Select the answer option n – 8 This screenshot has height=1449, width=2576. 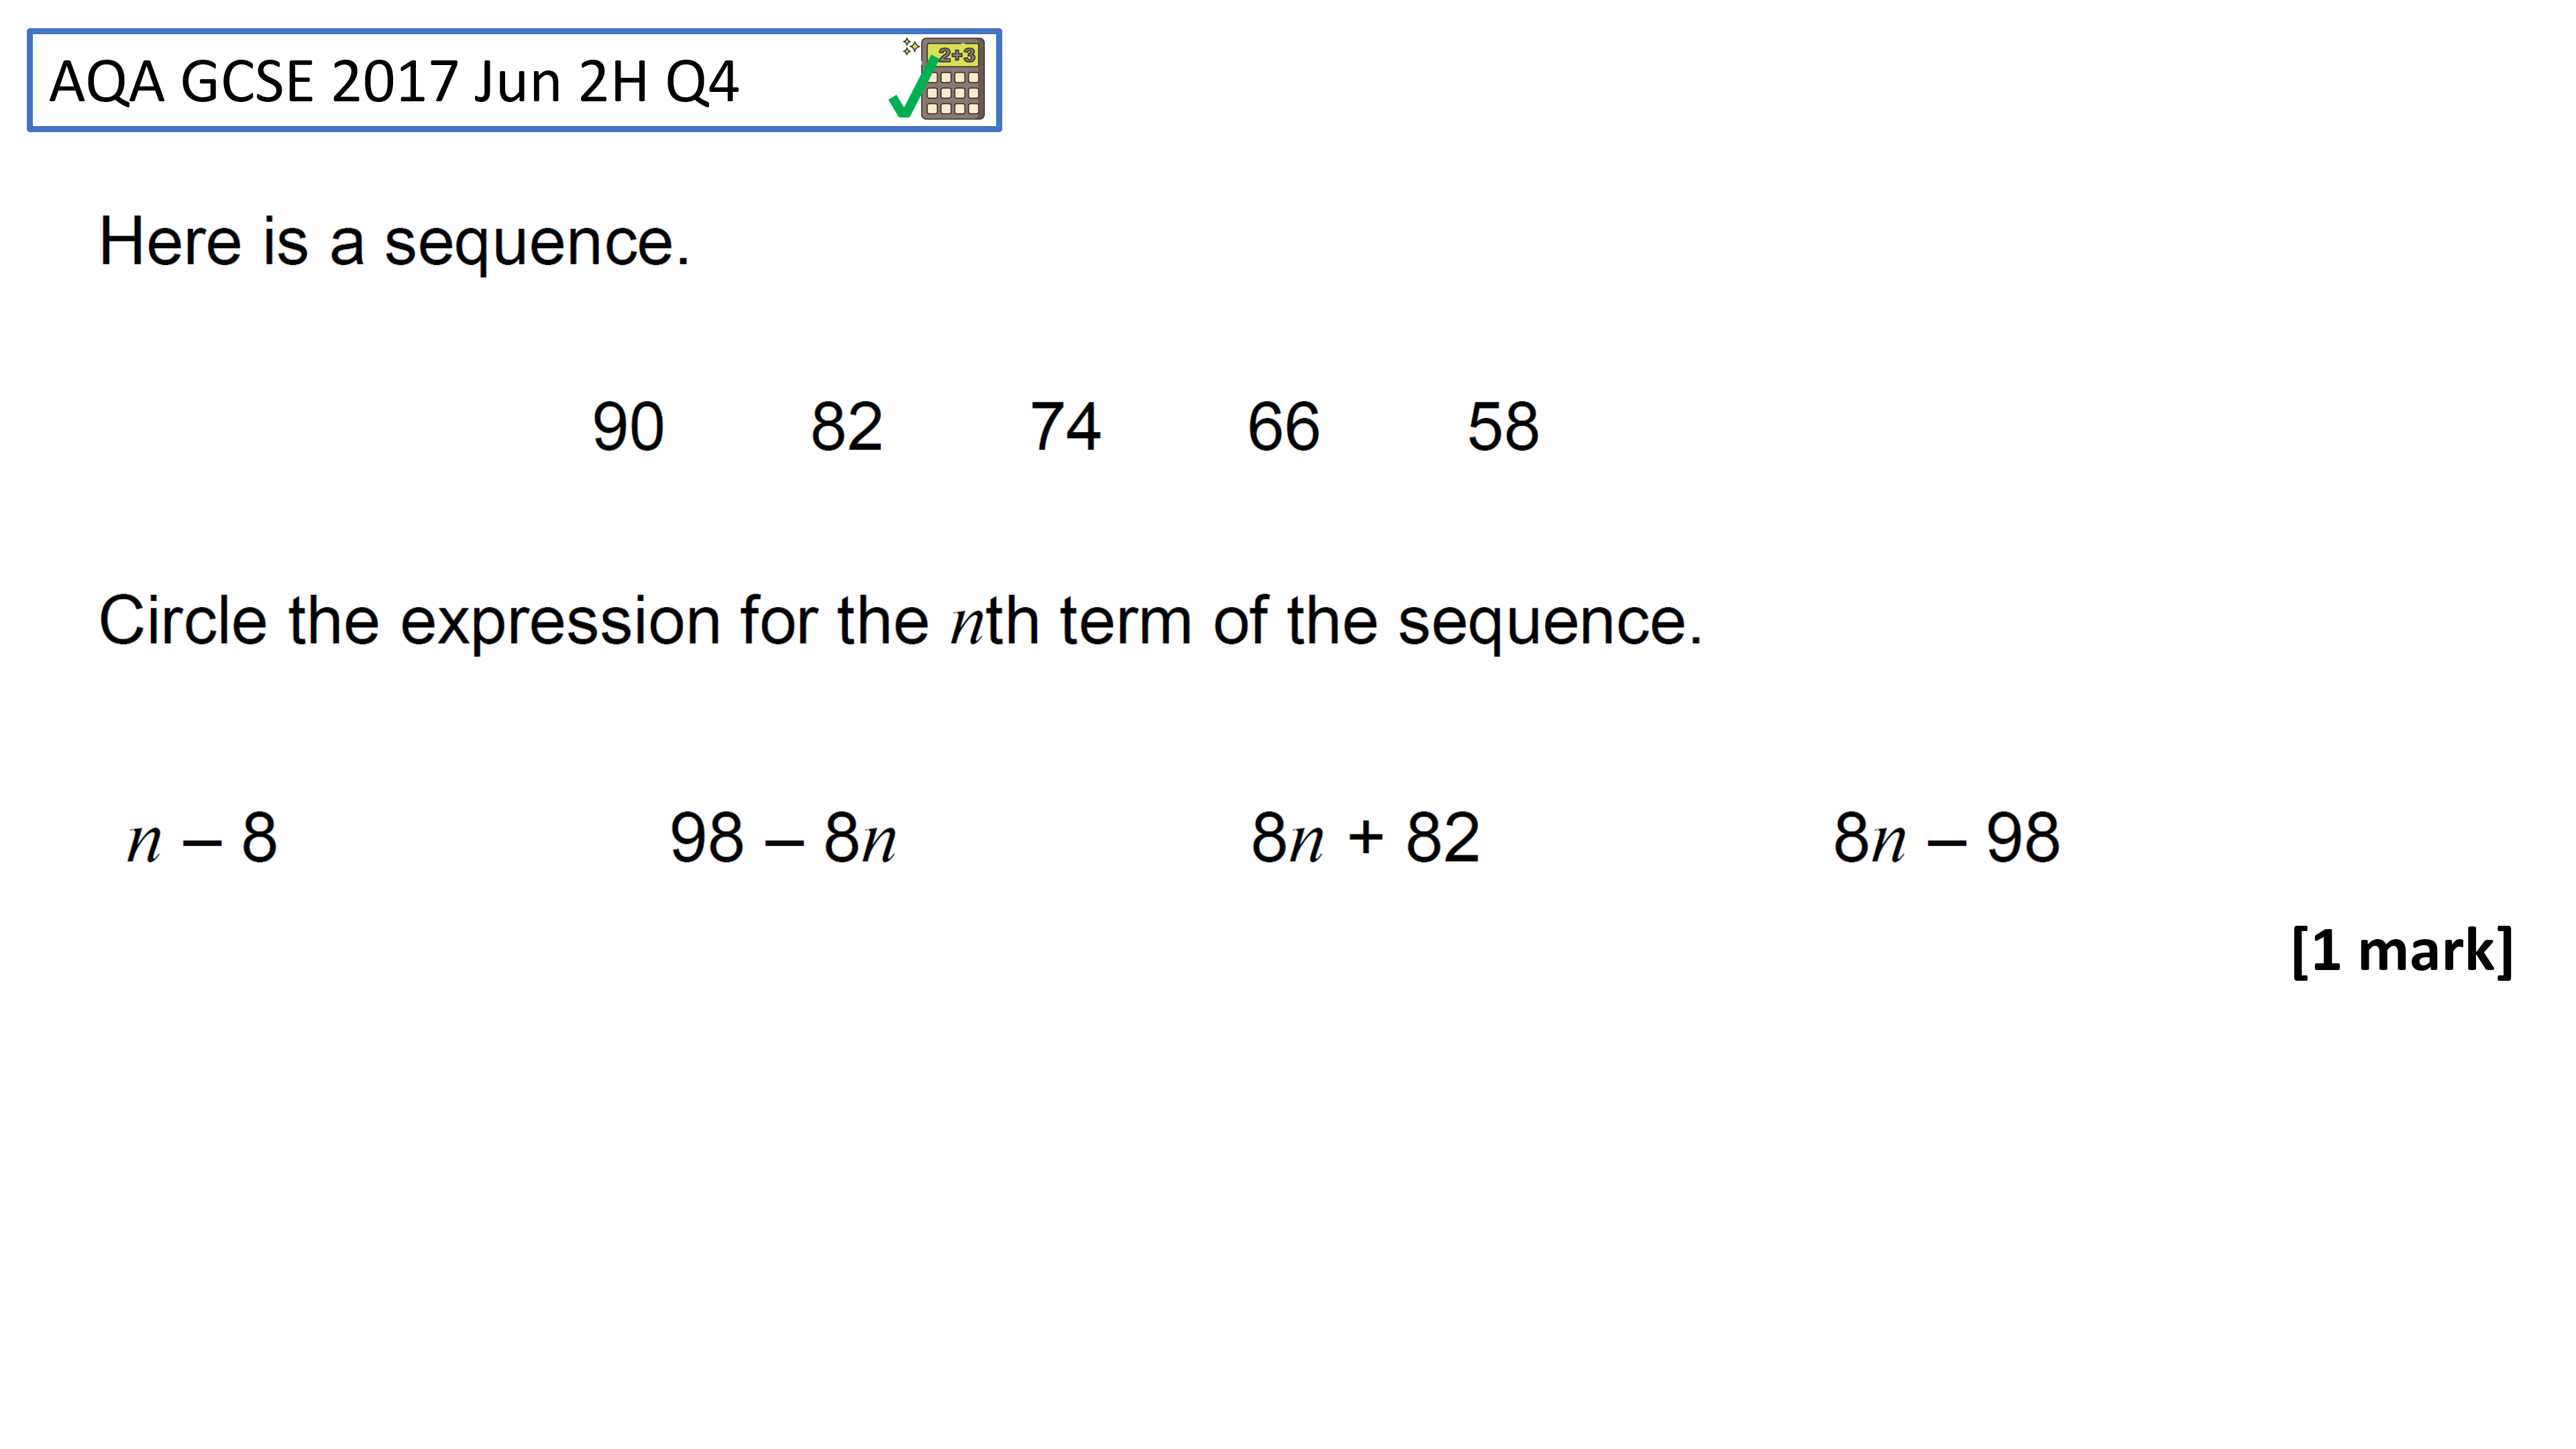point(203,838)
